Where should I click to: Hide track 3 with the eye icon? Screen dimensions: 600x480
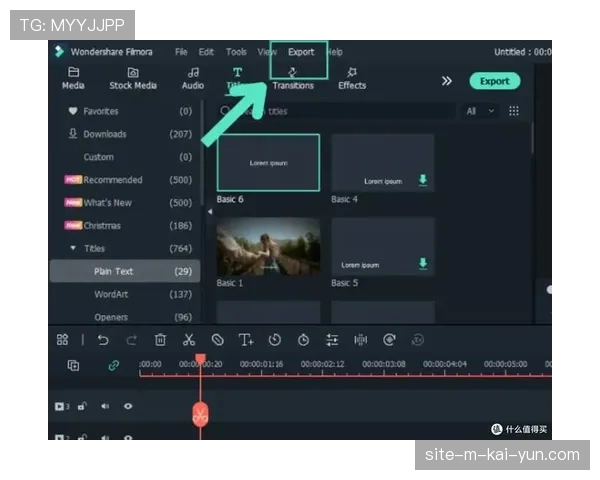pos(128,407)
